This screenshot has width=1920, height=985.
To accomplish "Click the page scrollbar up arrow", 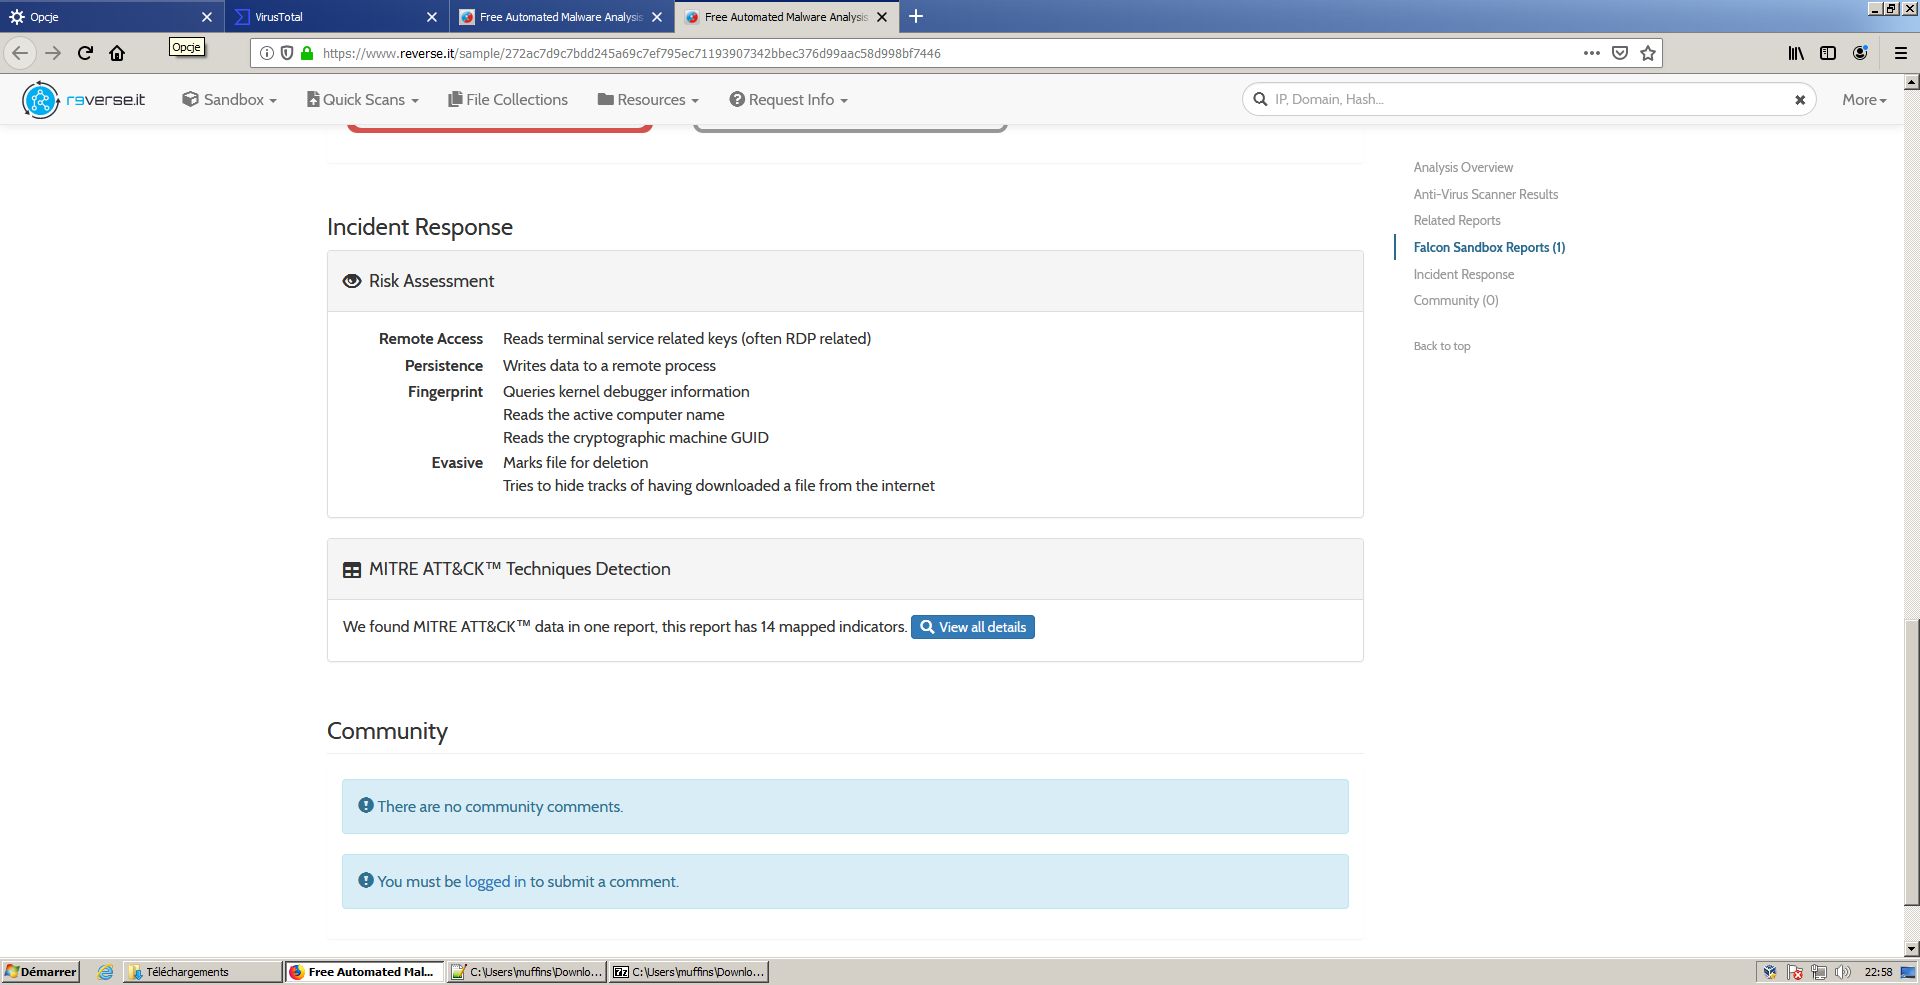I will coord(1911,82).
